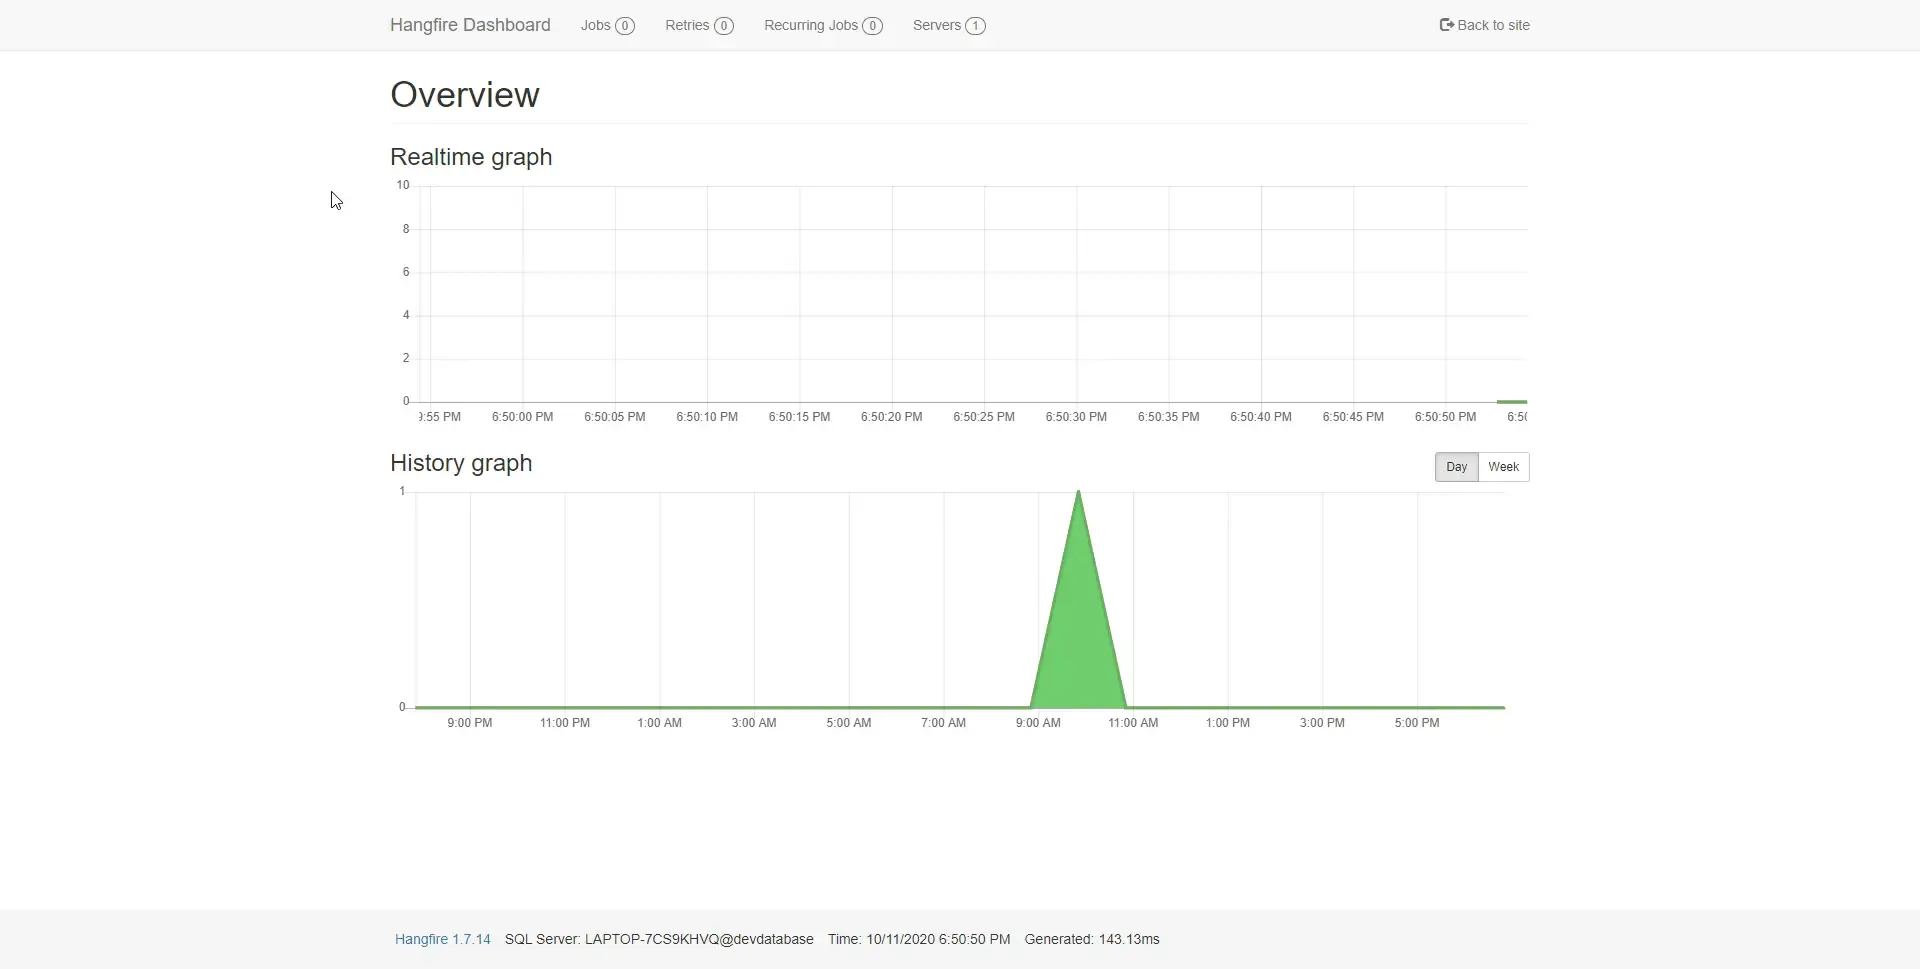
Task: Navigate to Recurring Jobs
Action: point(810,25)
